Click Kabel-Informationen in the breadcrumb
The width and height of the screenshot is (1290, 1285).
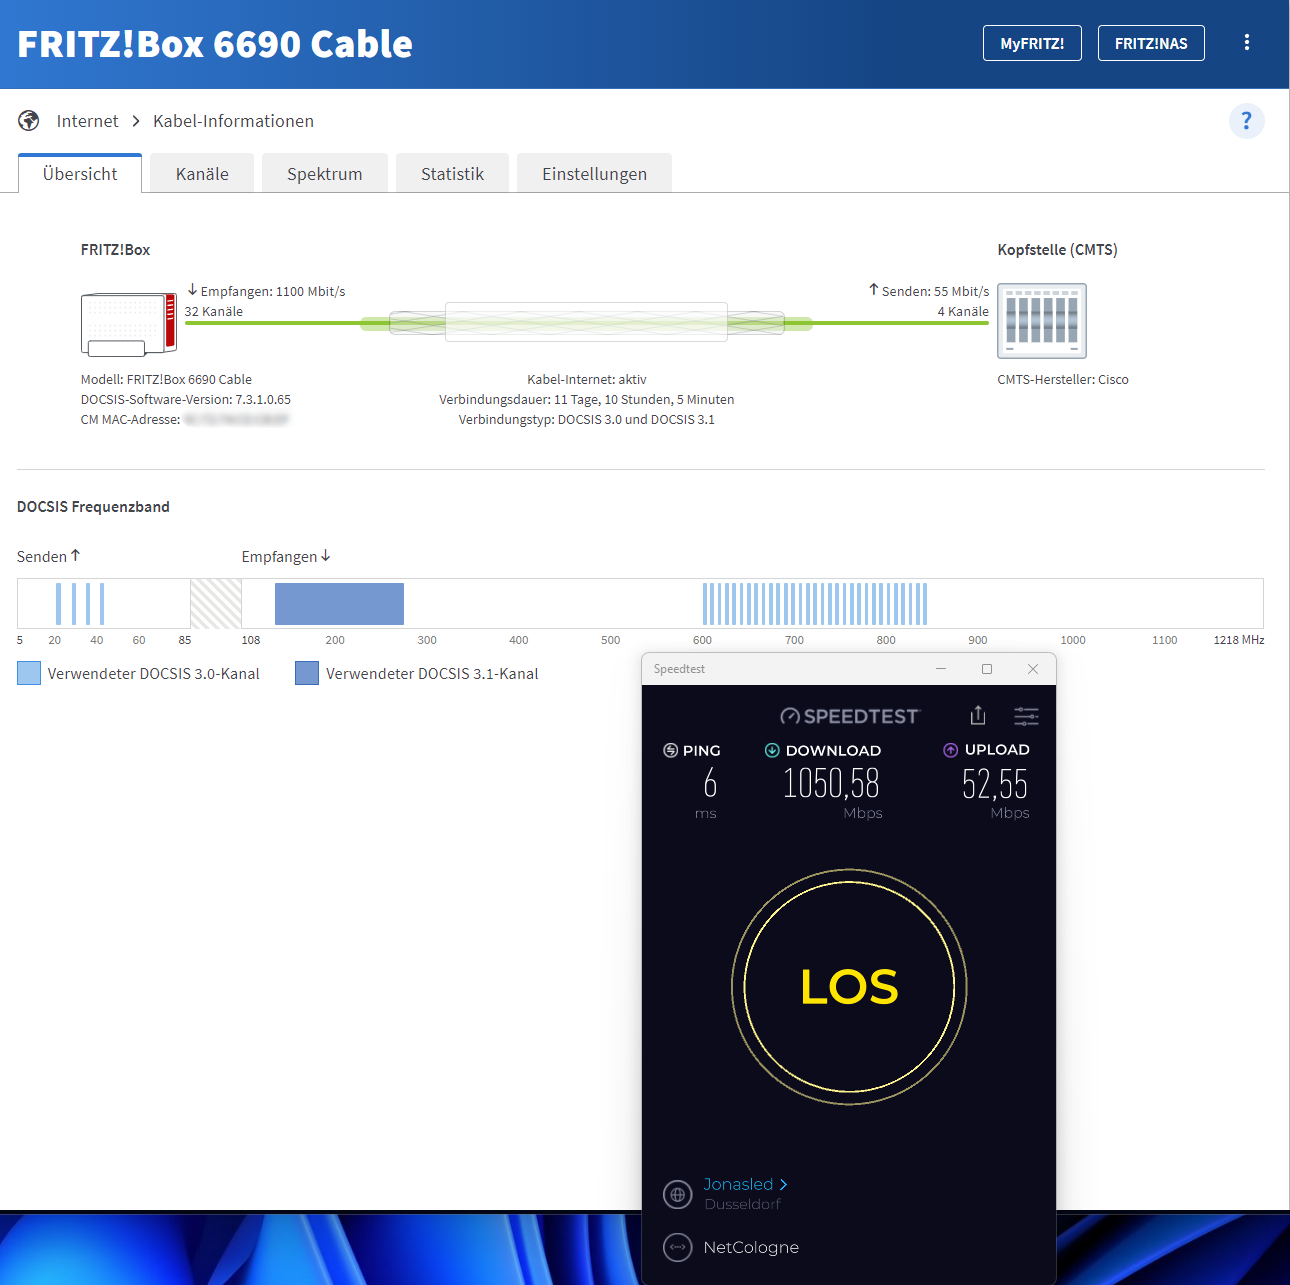[233, 121]
